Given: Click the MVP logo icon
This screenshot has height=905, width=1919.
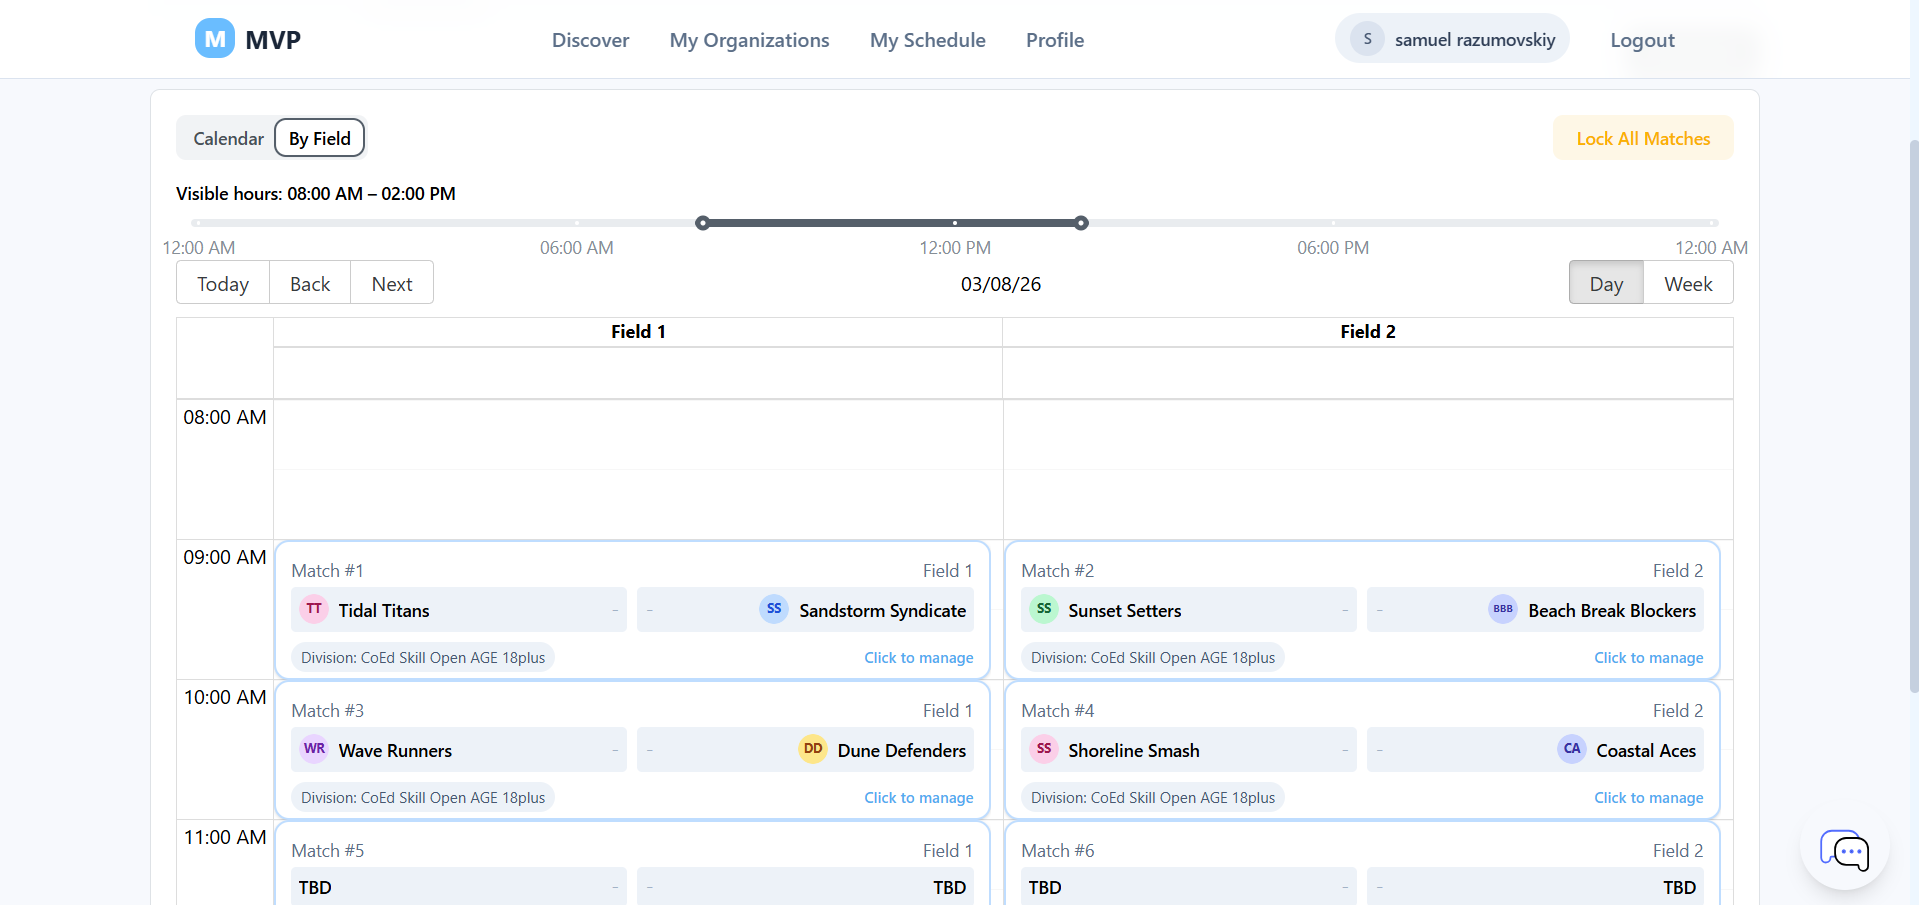Looking at the screenshot, I should click(214, 39).
